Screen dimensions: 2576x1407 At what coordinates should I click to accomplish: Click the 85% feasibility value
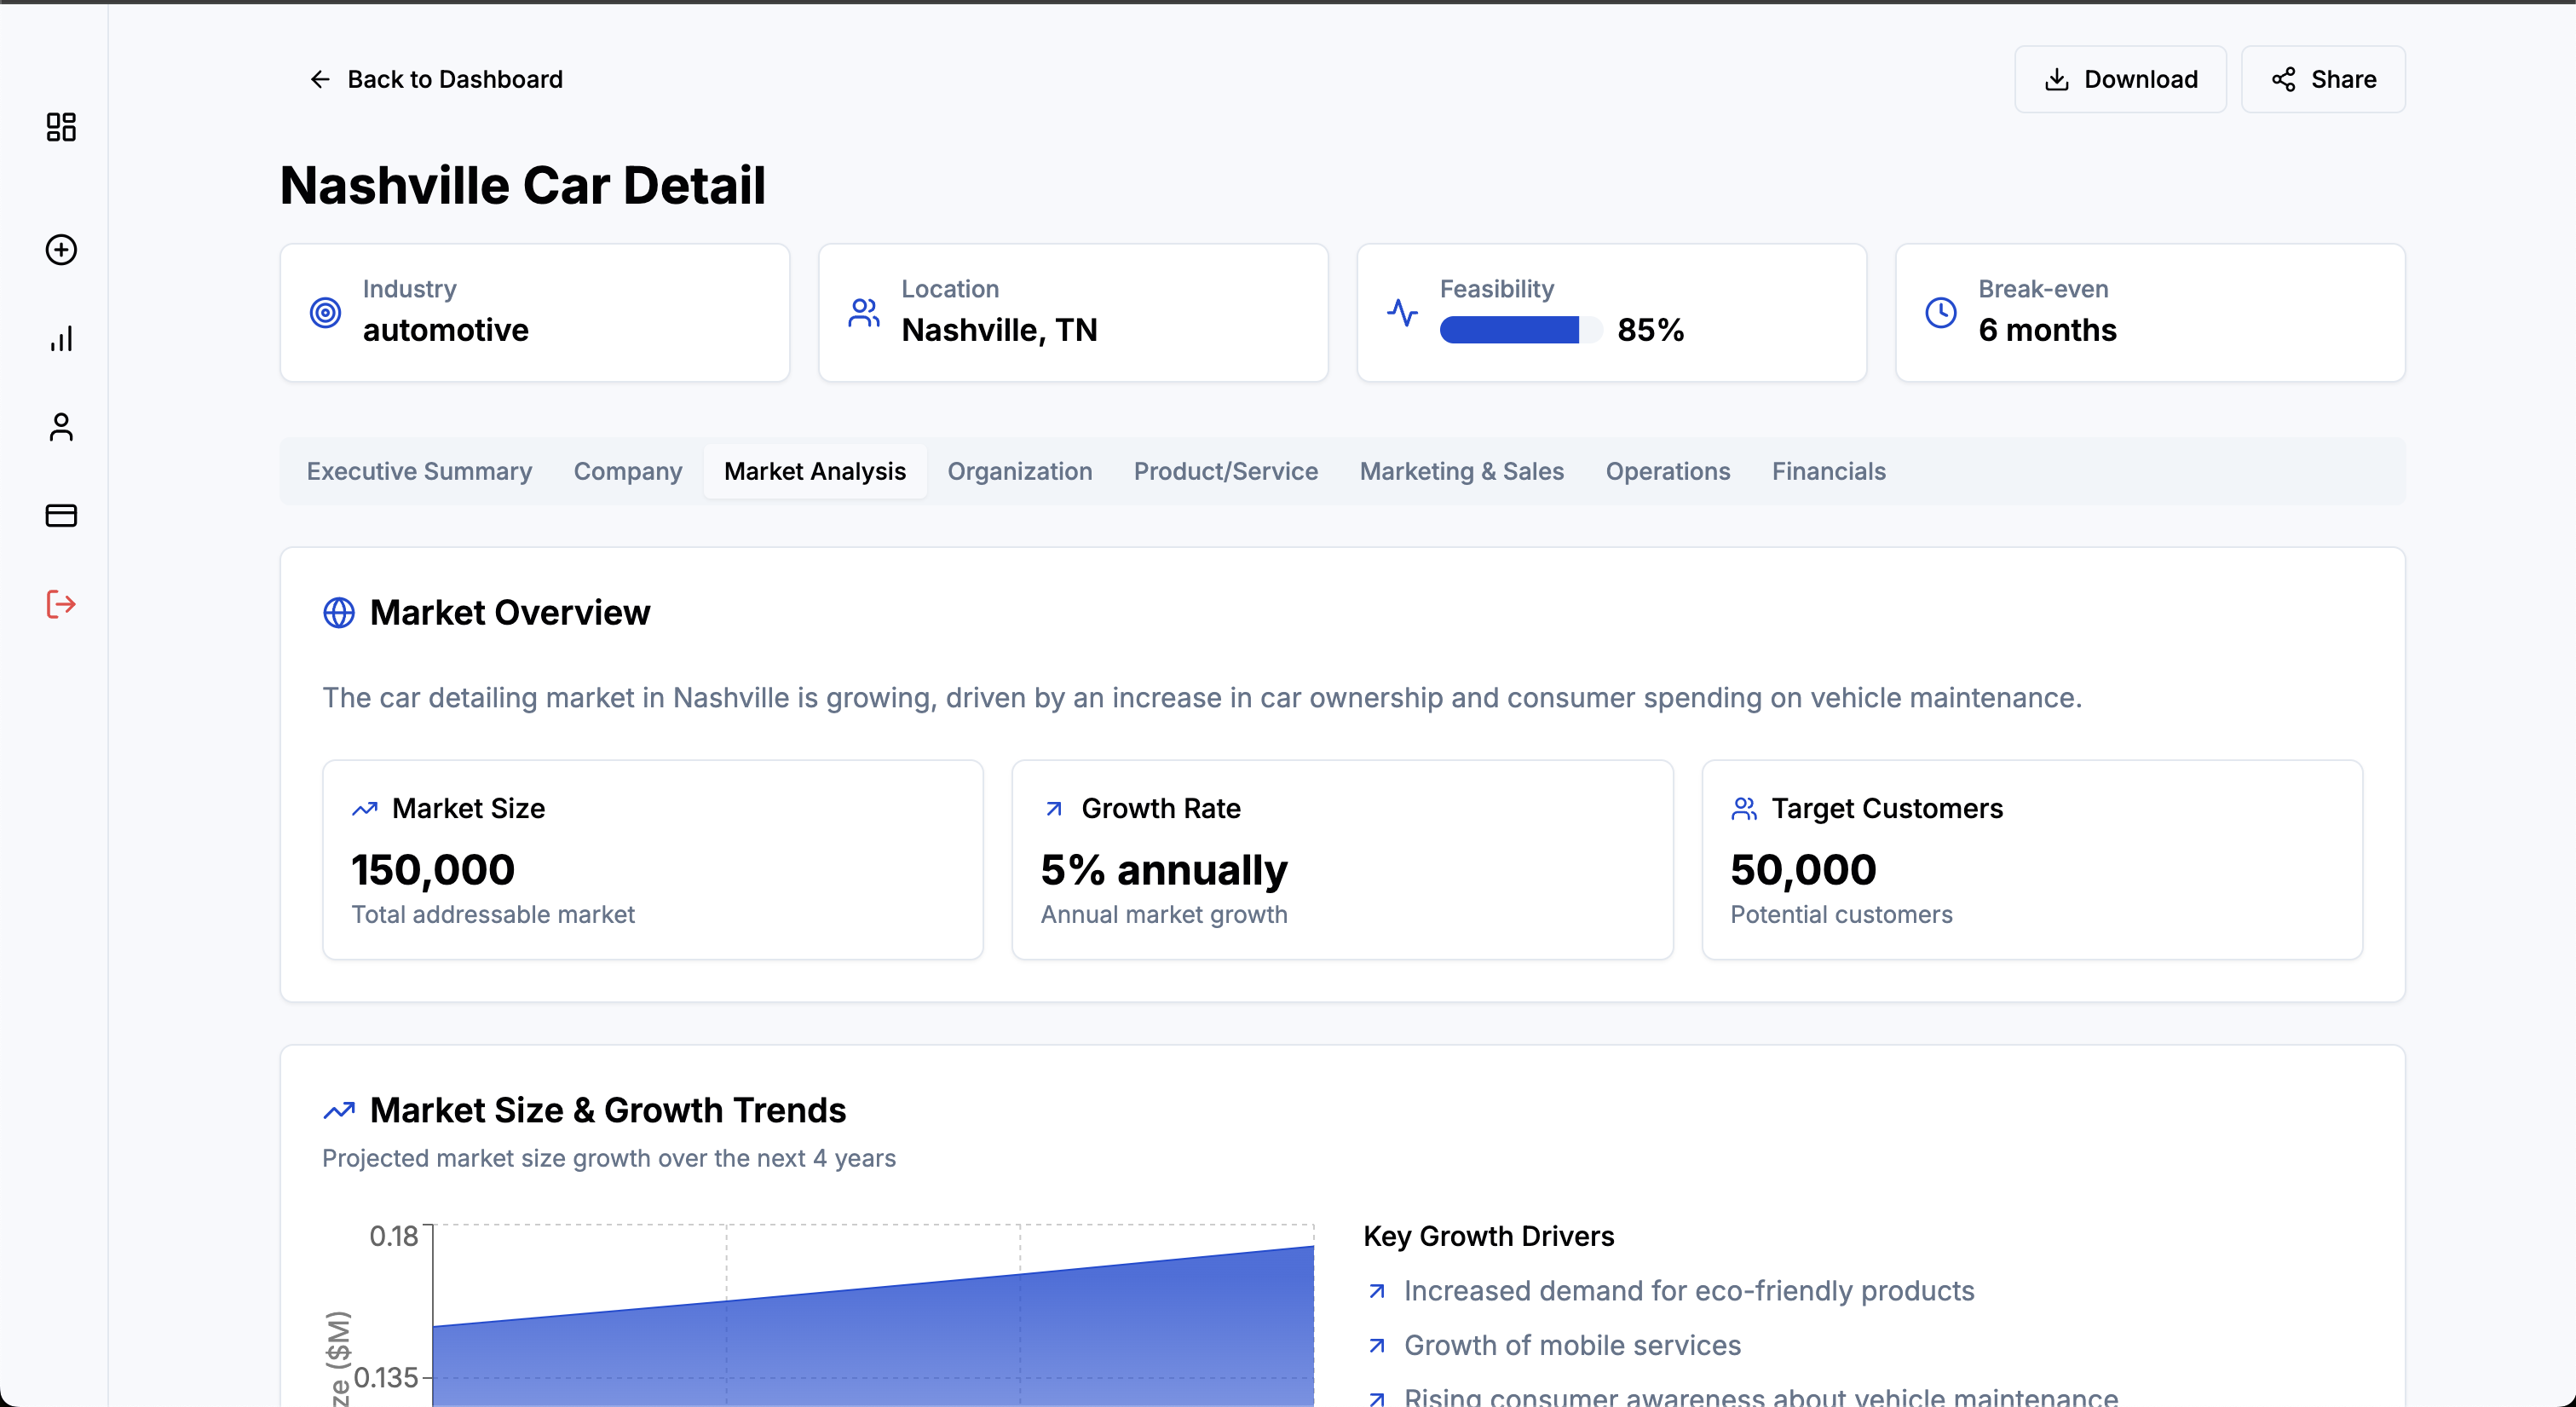point(1651,330)
